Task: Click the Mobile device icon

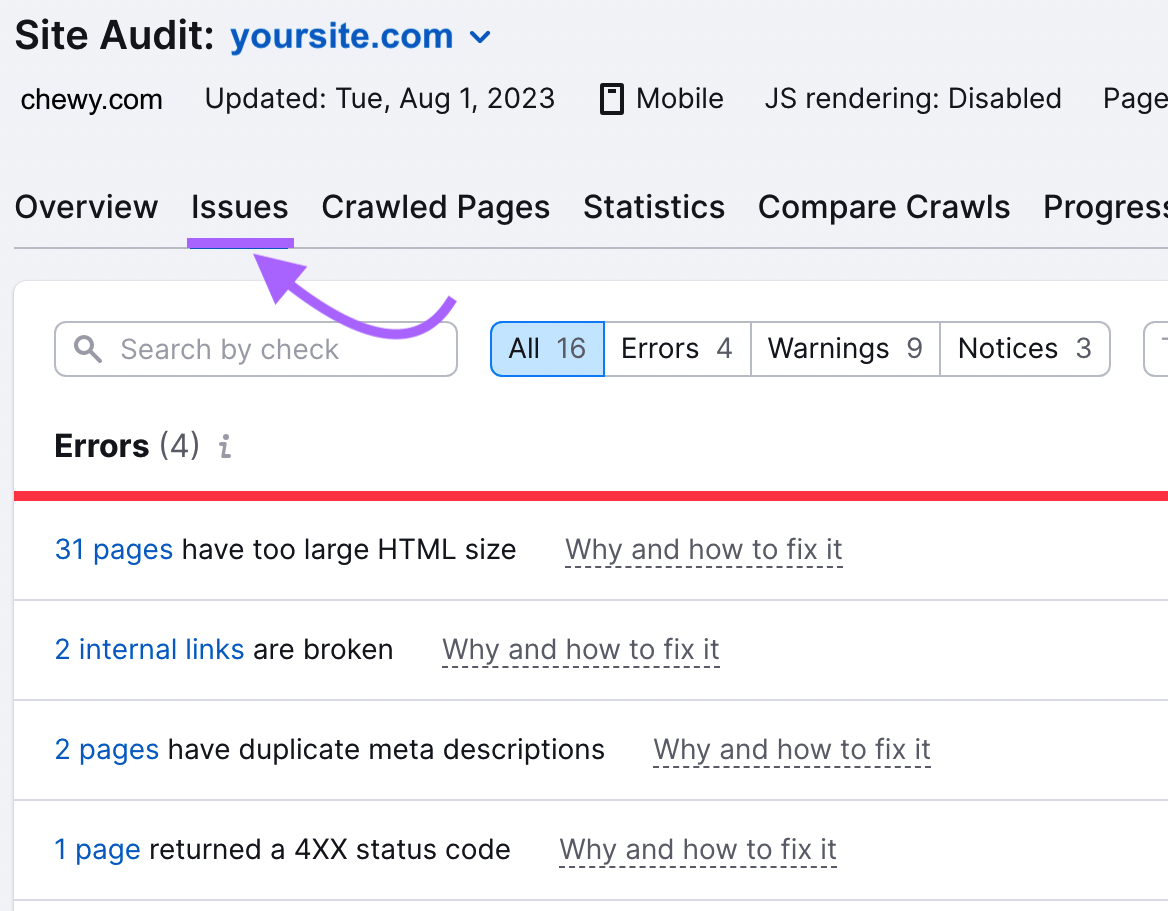Action: coord(610,98)
